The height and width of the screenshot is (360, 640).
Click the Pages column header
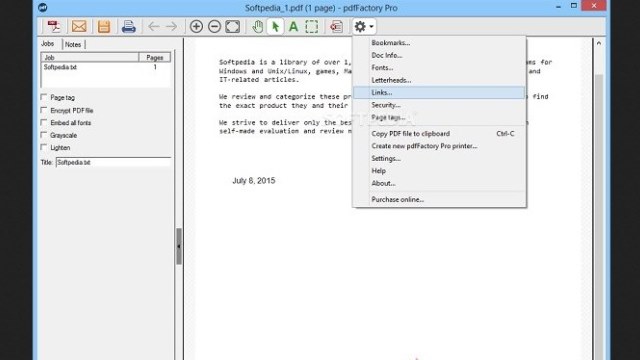coord(155,58)
